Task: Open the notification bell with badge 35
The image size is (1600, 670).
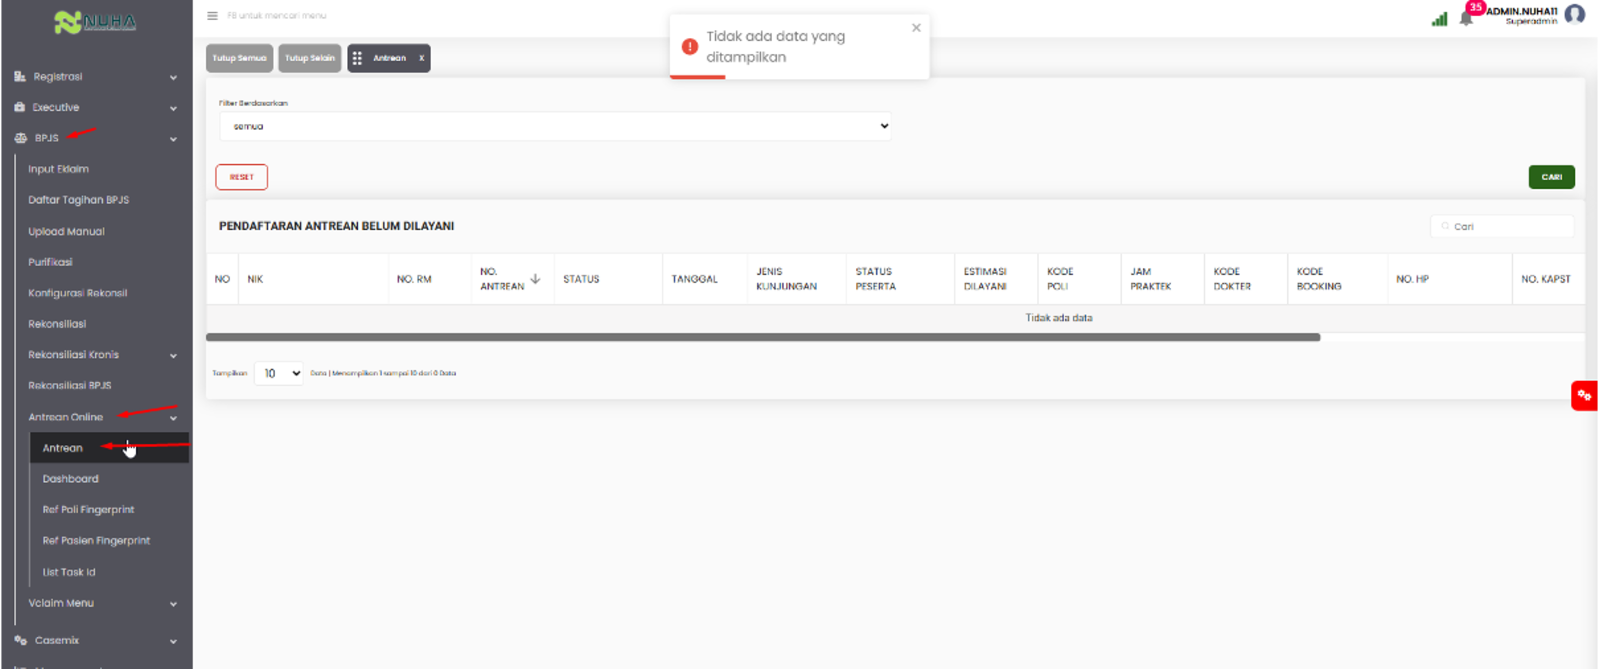Action: tap(1467, 16)
